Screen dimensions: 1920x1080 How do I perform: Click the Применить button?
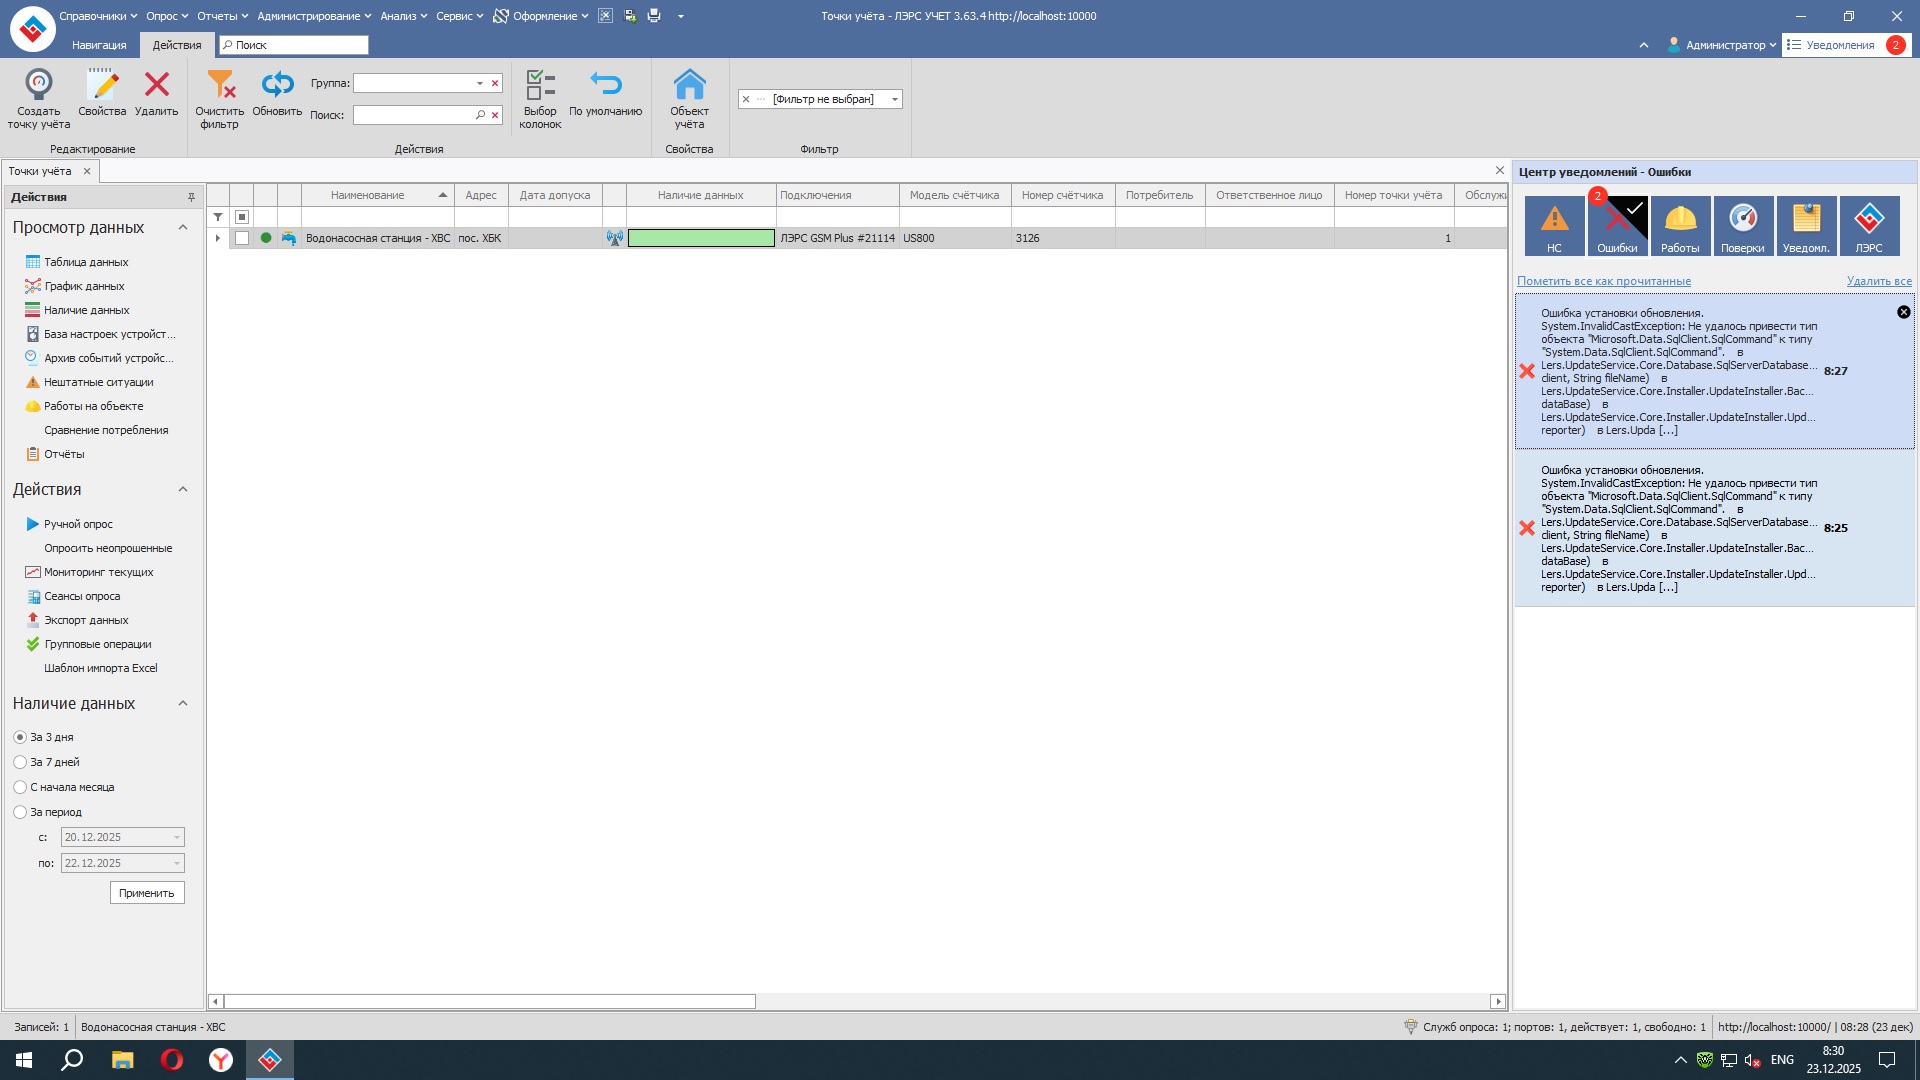147,893
